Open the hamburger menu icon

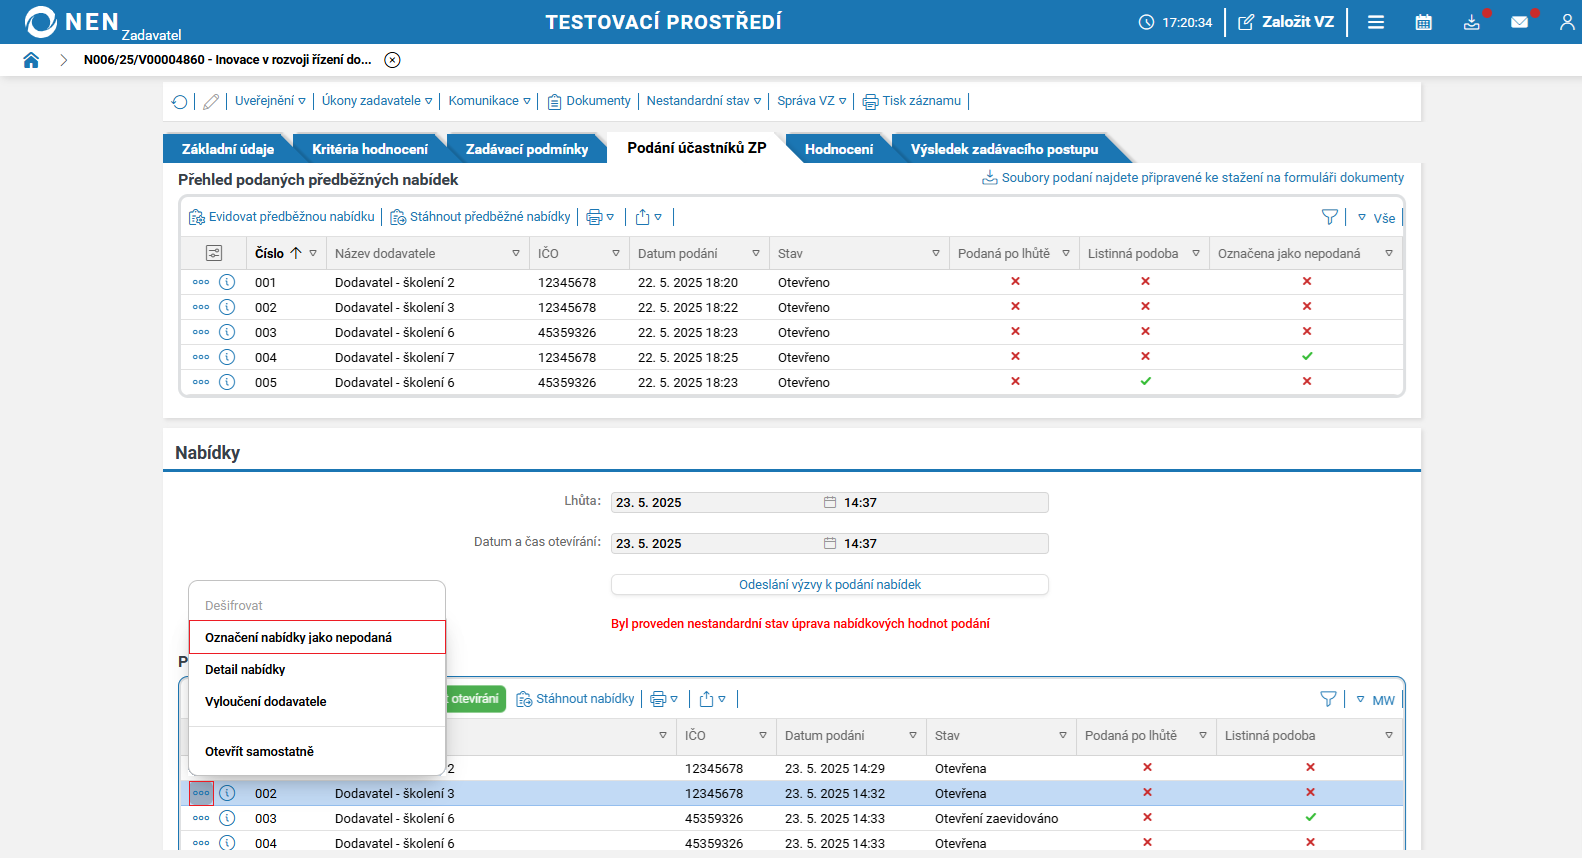(1376, 22)
